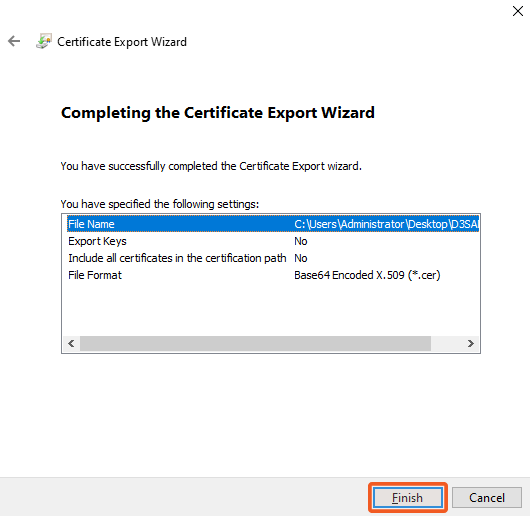The height and width of the screenshot is (516, 530).
Task: Click the Certificate Export Wizard title text
Action: (x=122, y=42)
